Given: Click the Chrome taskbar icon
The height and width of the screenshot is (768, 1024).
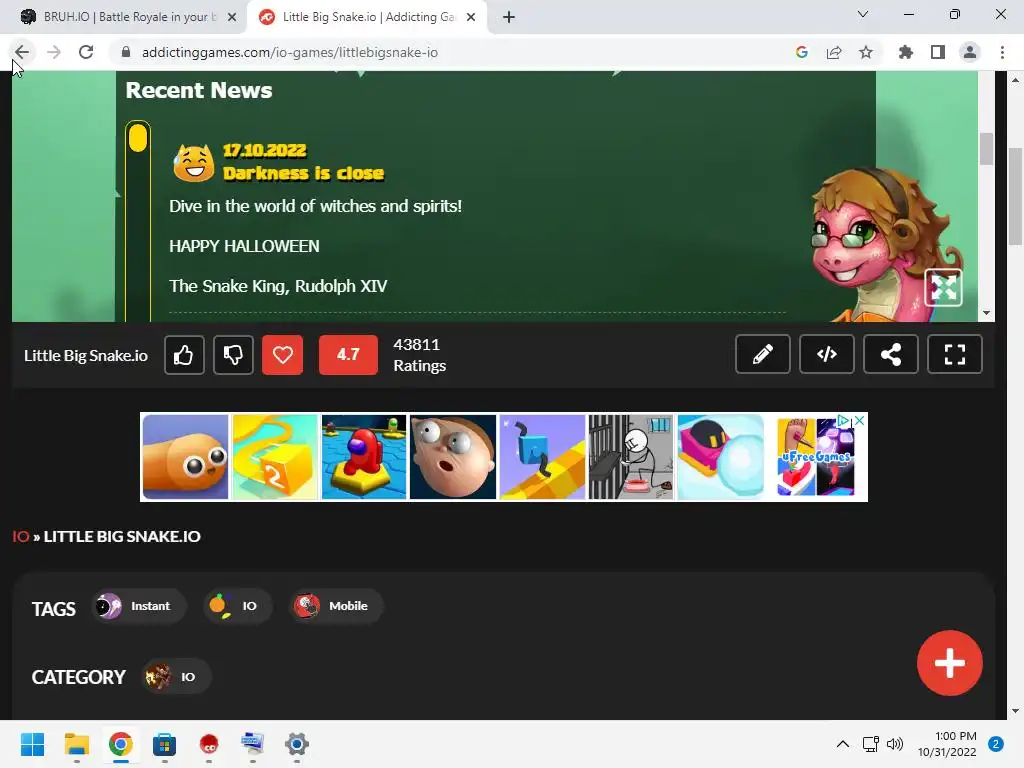Looking at the screenshot, I should click(x=121, y=744).
